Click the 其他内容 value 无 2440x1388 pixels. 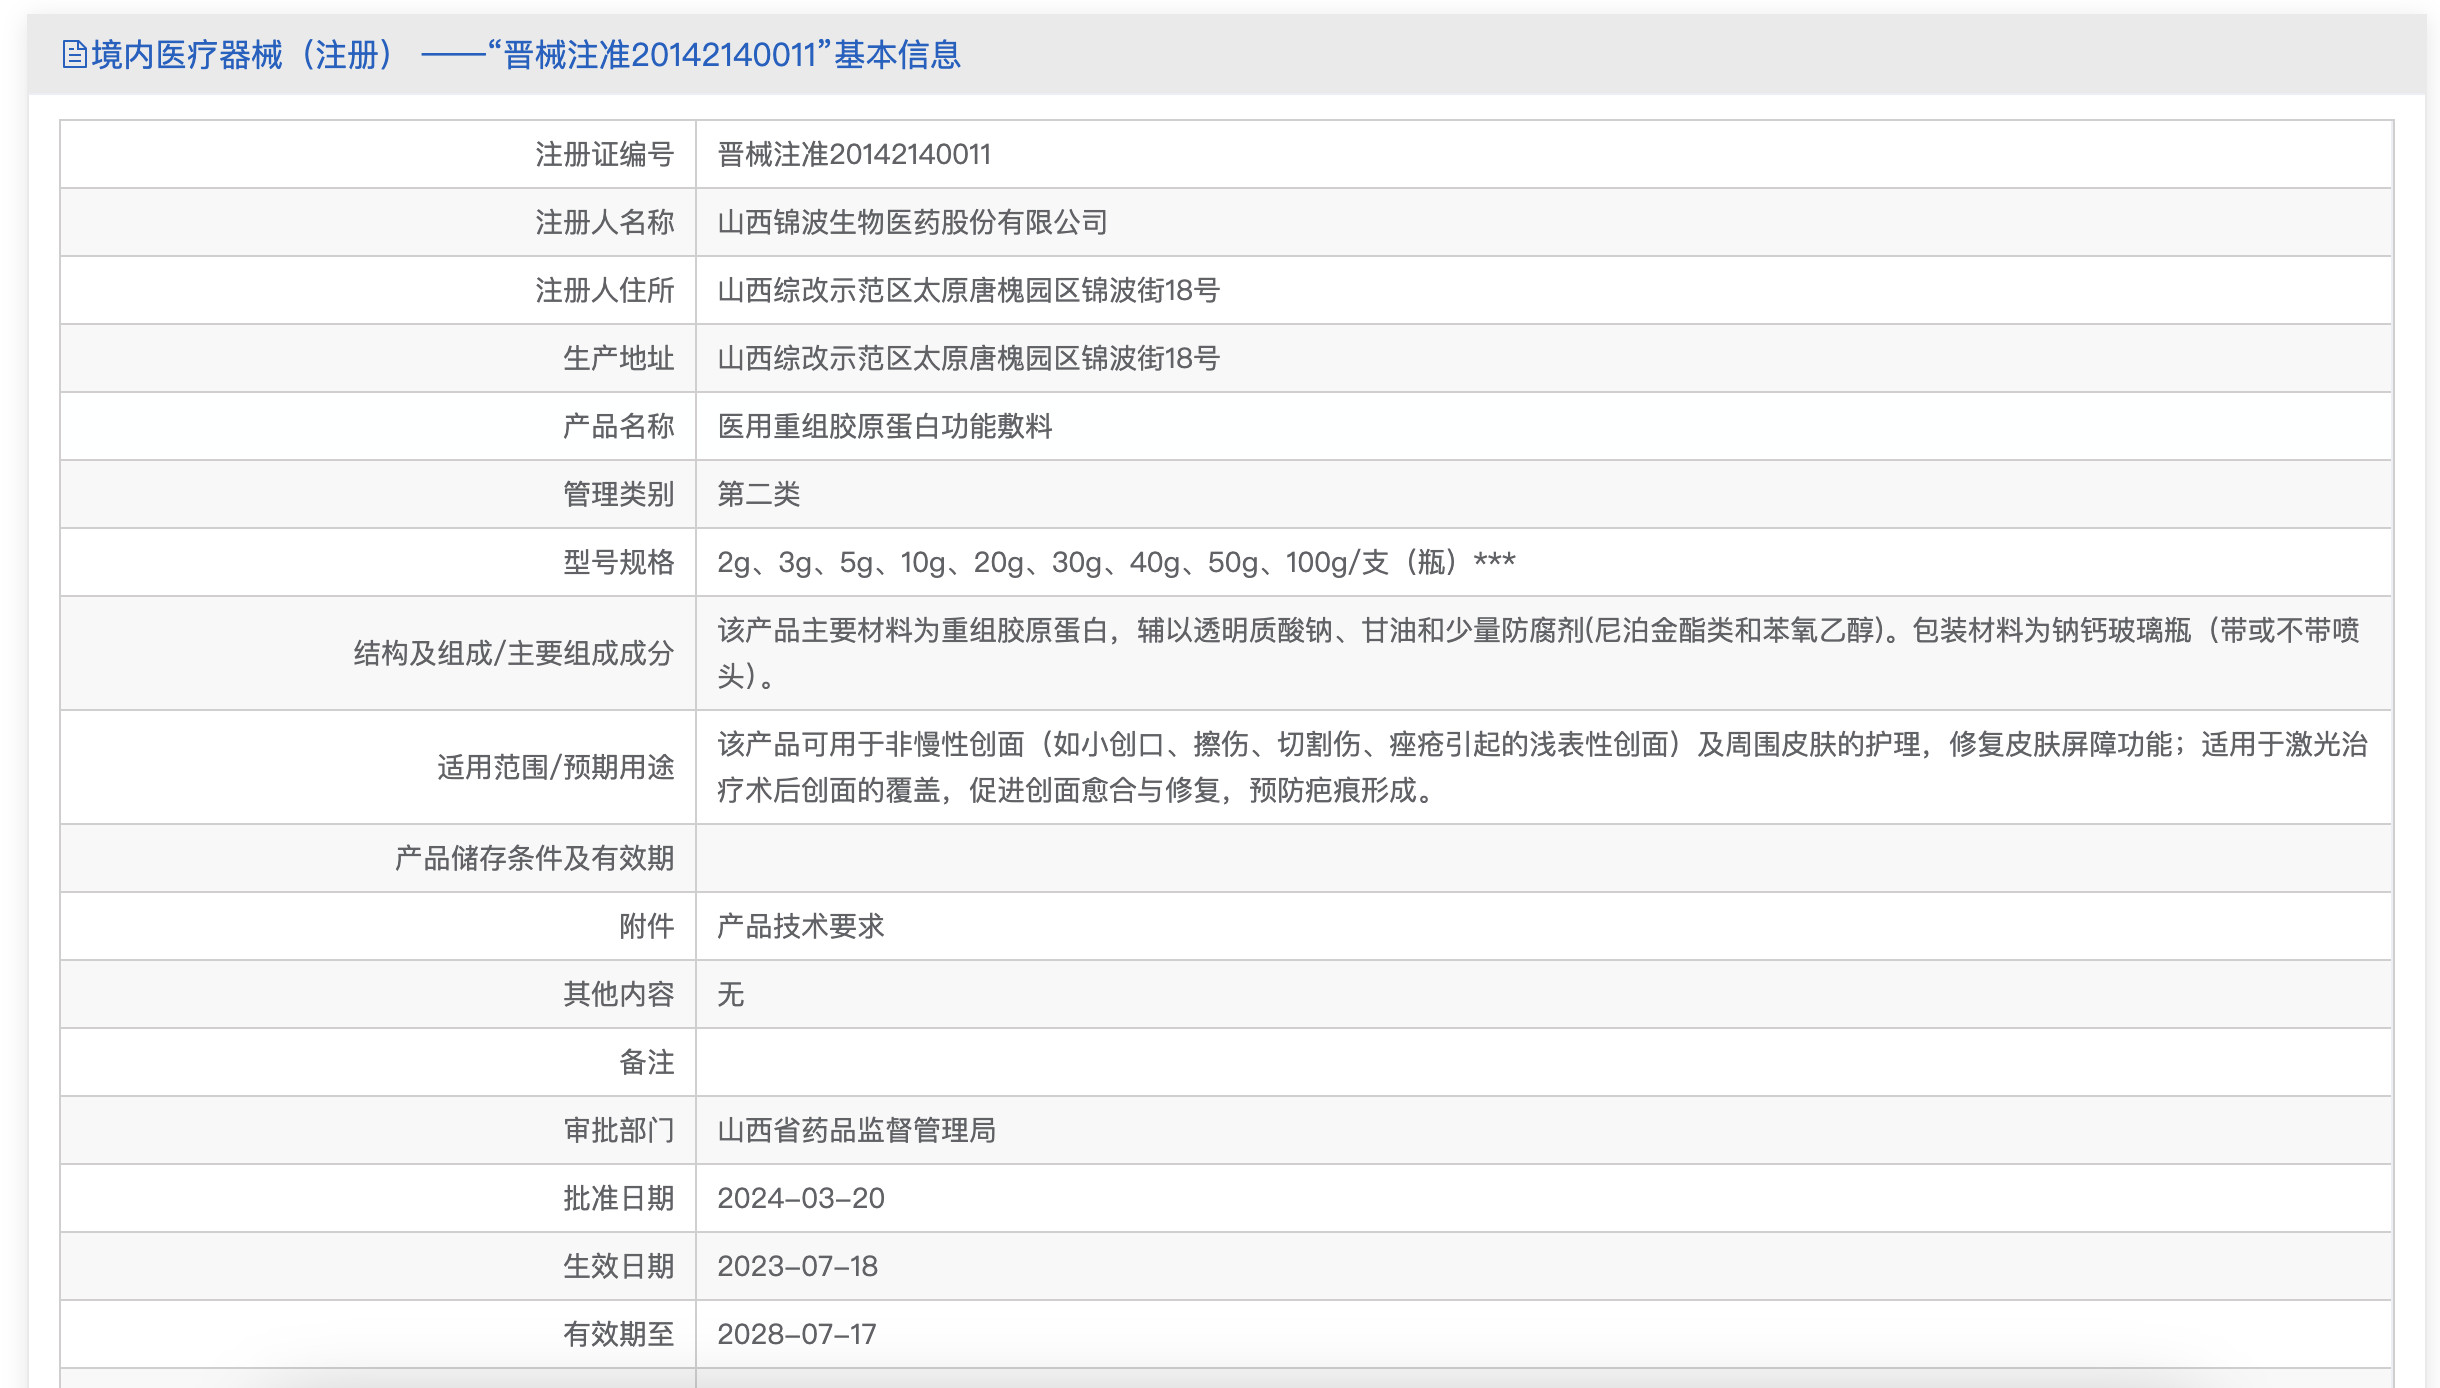click(x=730, y=994)
